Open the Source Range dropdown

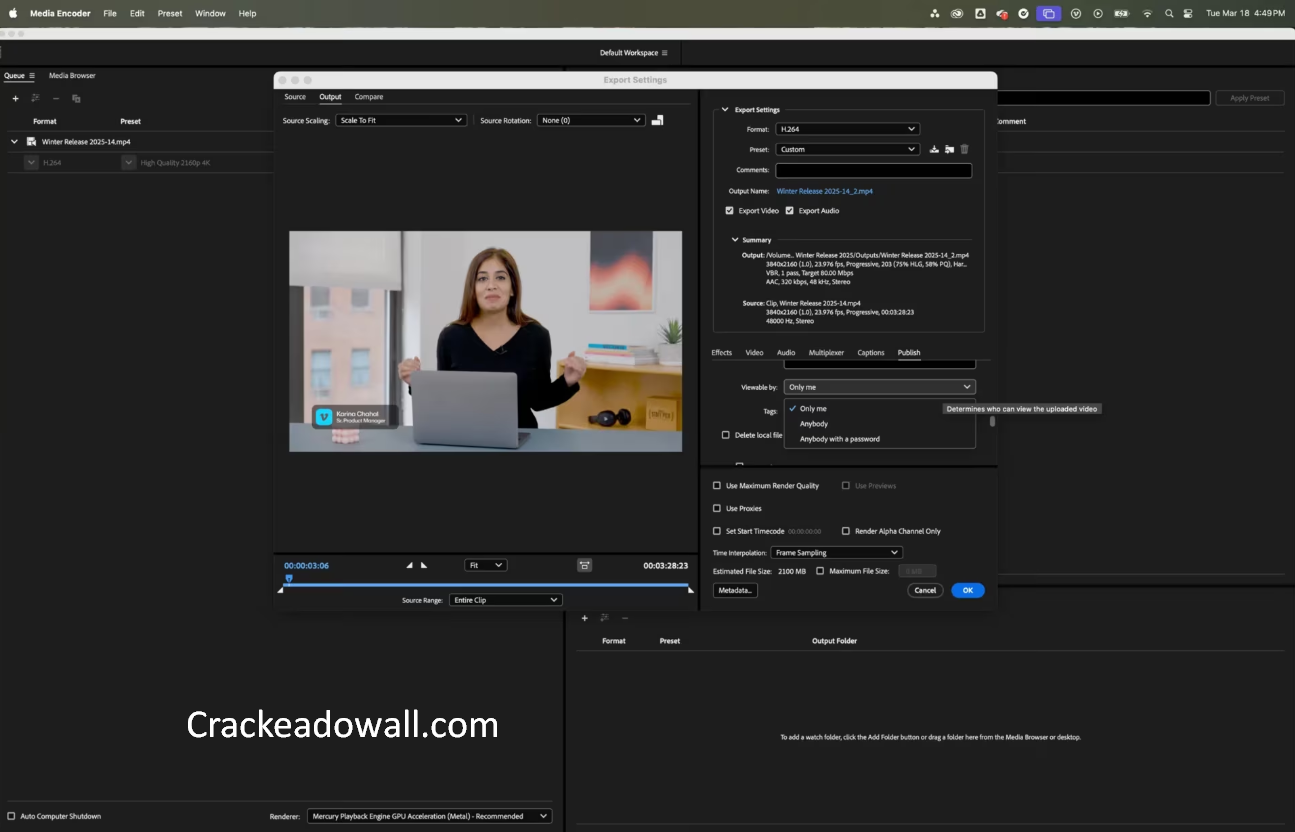pos(506,600)
